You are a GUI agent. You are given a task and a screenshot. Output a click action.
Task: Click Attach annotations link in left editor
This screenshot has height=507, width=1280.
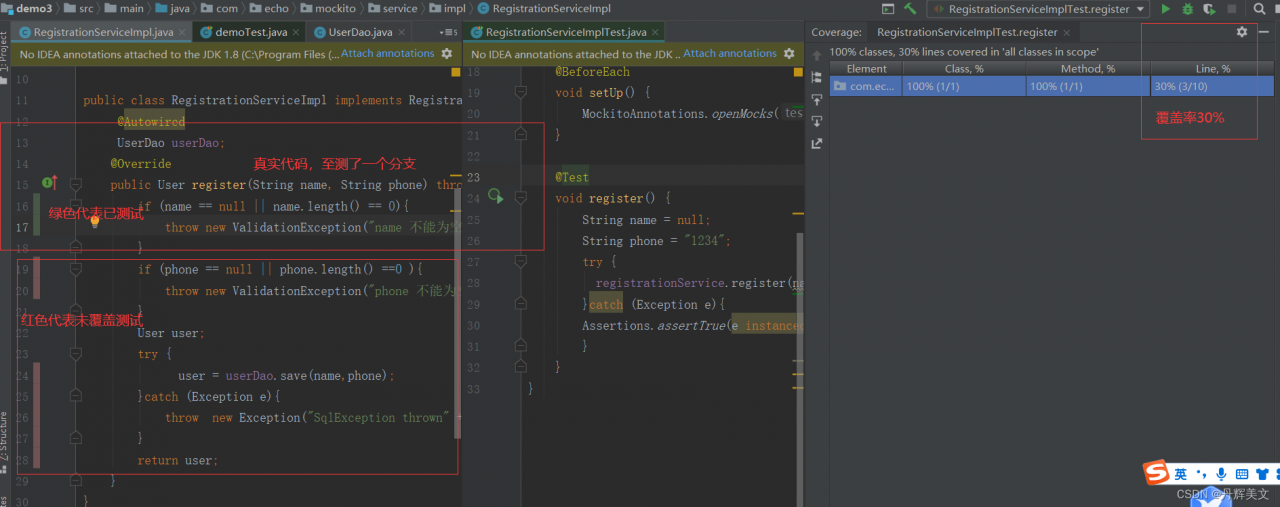point(387,54)
